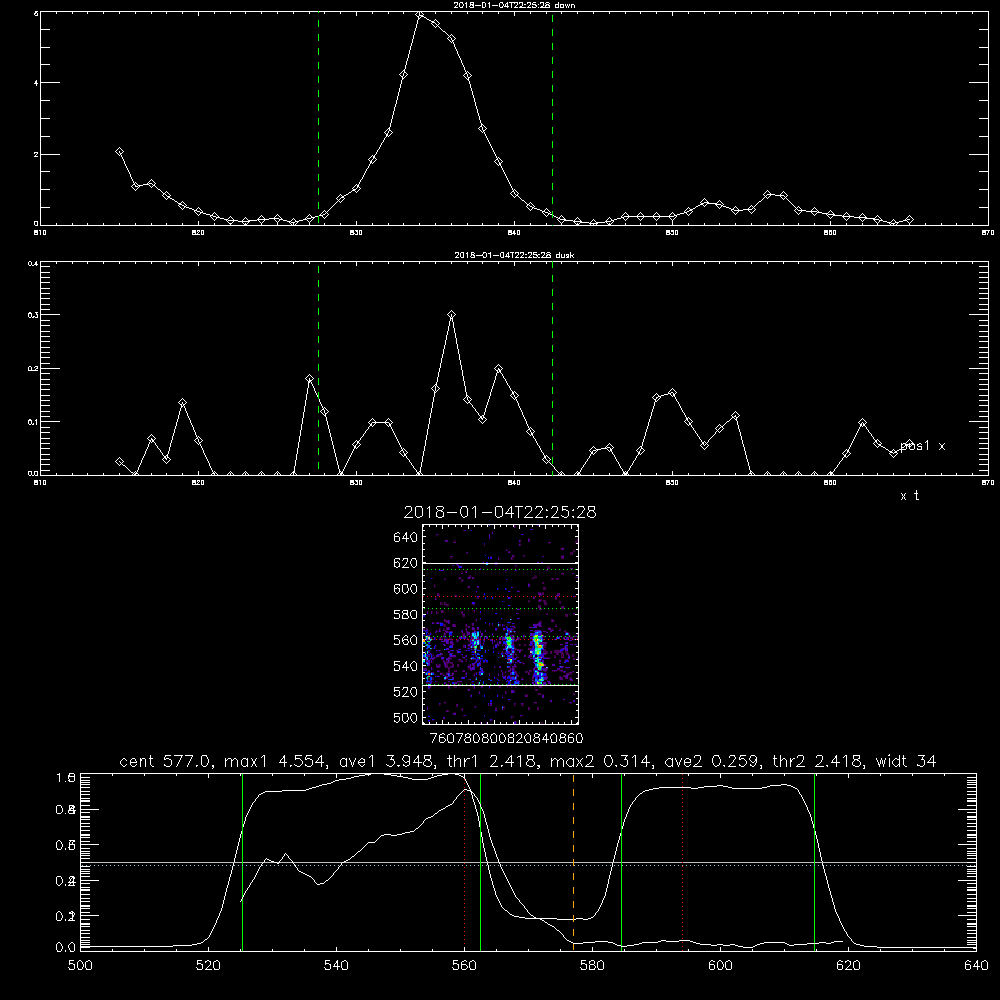Click solid green line at 615 in bottom plot

(x=814, y=862)
